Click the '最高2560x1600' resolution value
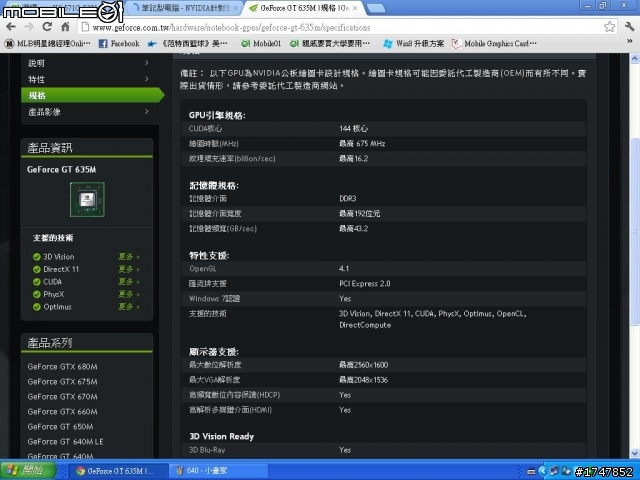The width and height of the screenshot is (640, 480). (363, 365)
